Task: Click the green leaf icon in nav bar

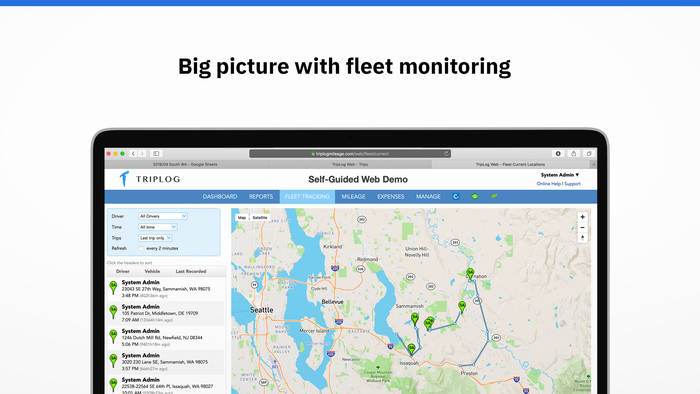Action: [494, 196]
